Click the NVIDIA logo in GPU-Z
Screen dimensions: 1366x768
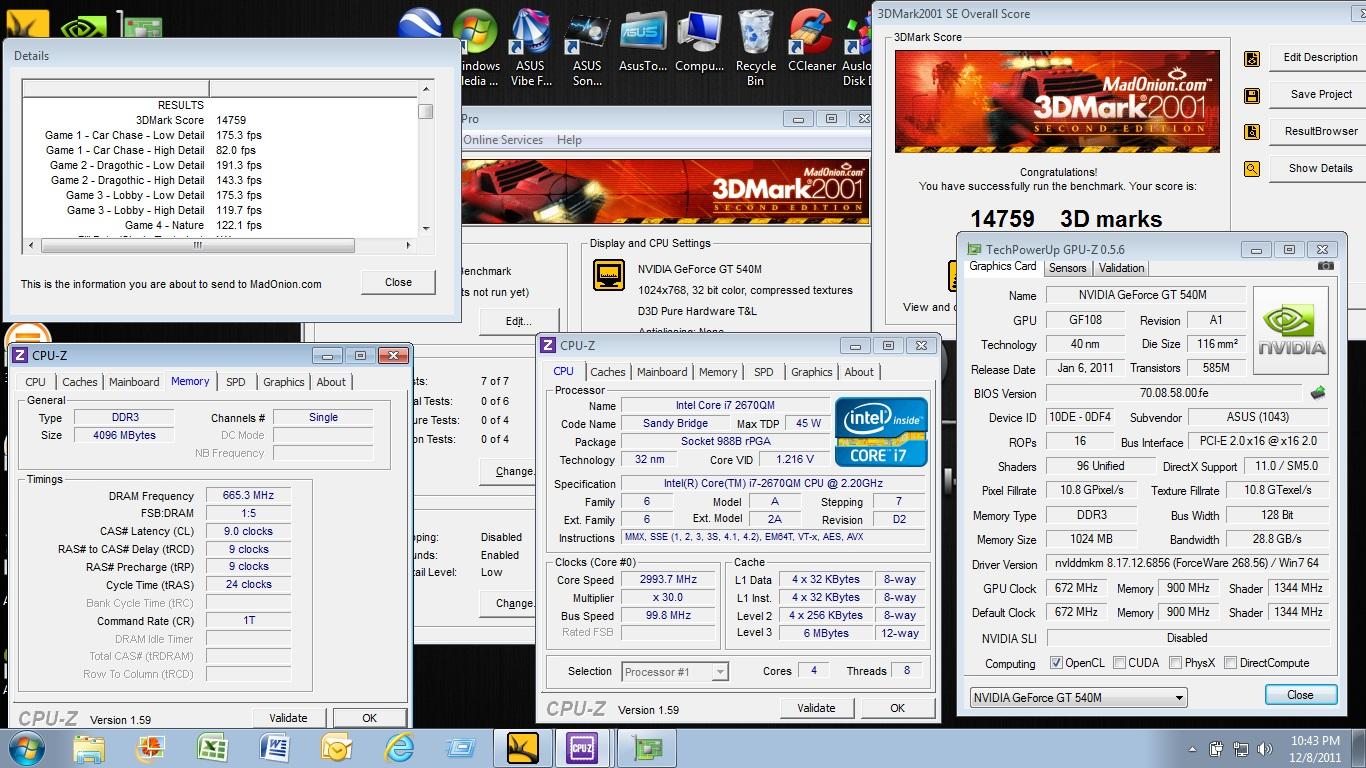pos(1291,331)
